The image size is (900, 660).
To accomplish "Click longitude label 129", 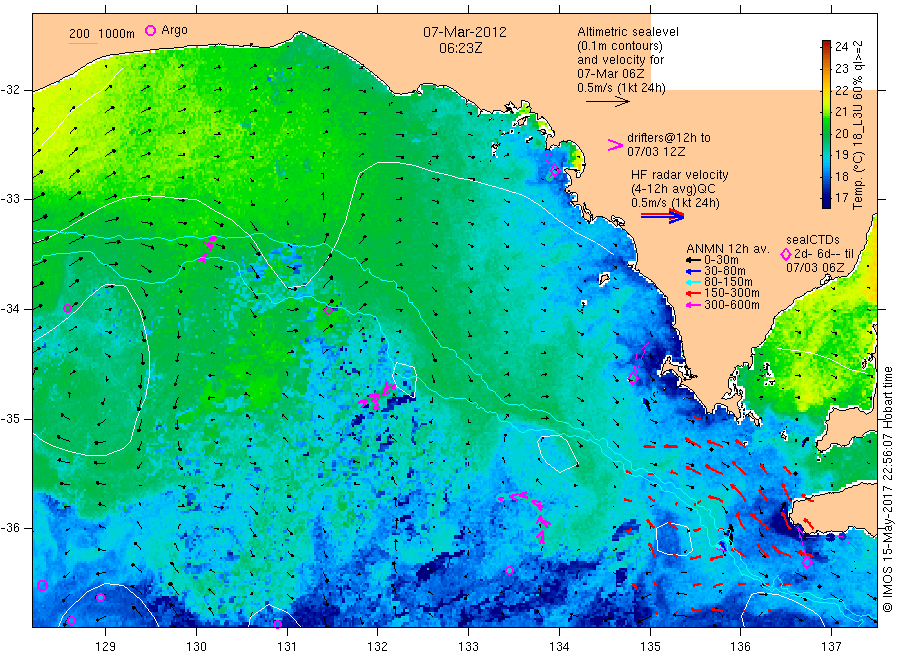I will (106, 647).
